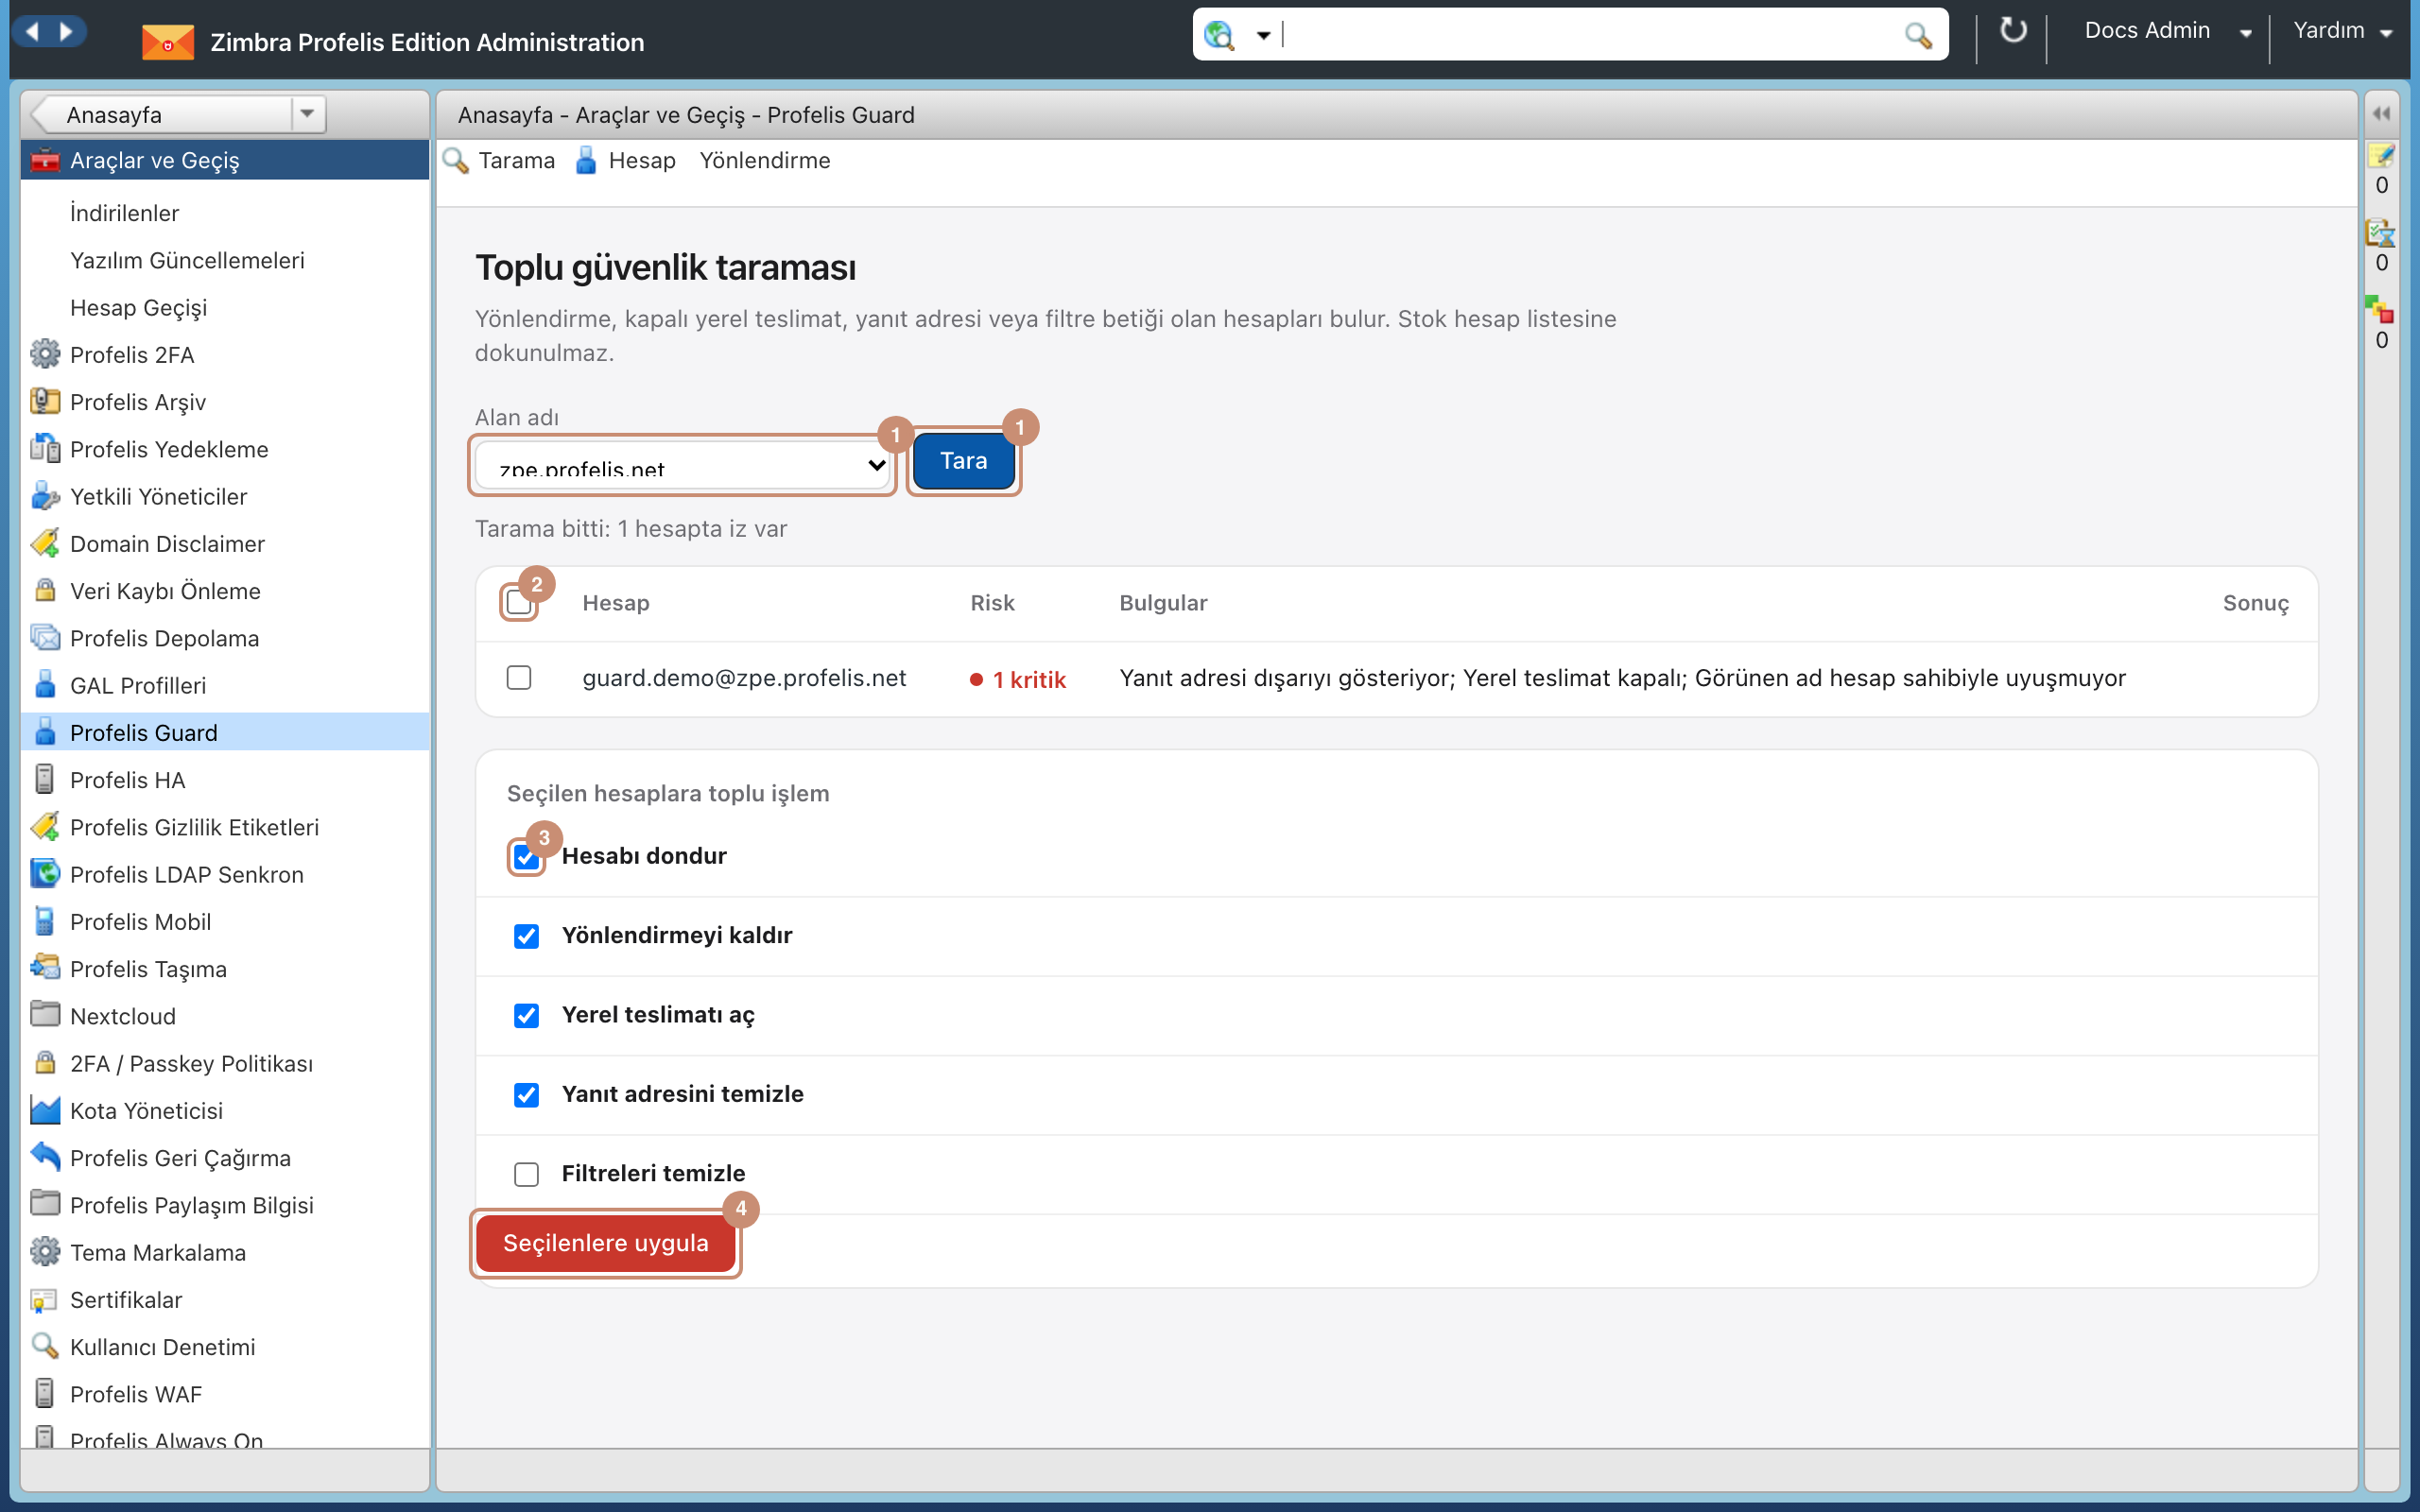Open the Alan adı domain dropdown

(x=683, y=466)
